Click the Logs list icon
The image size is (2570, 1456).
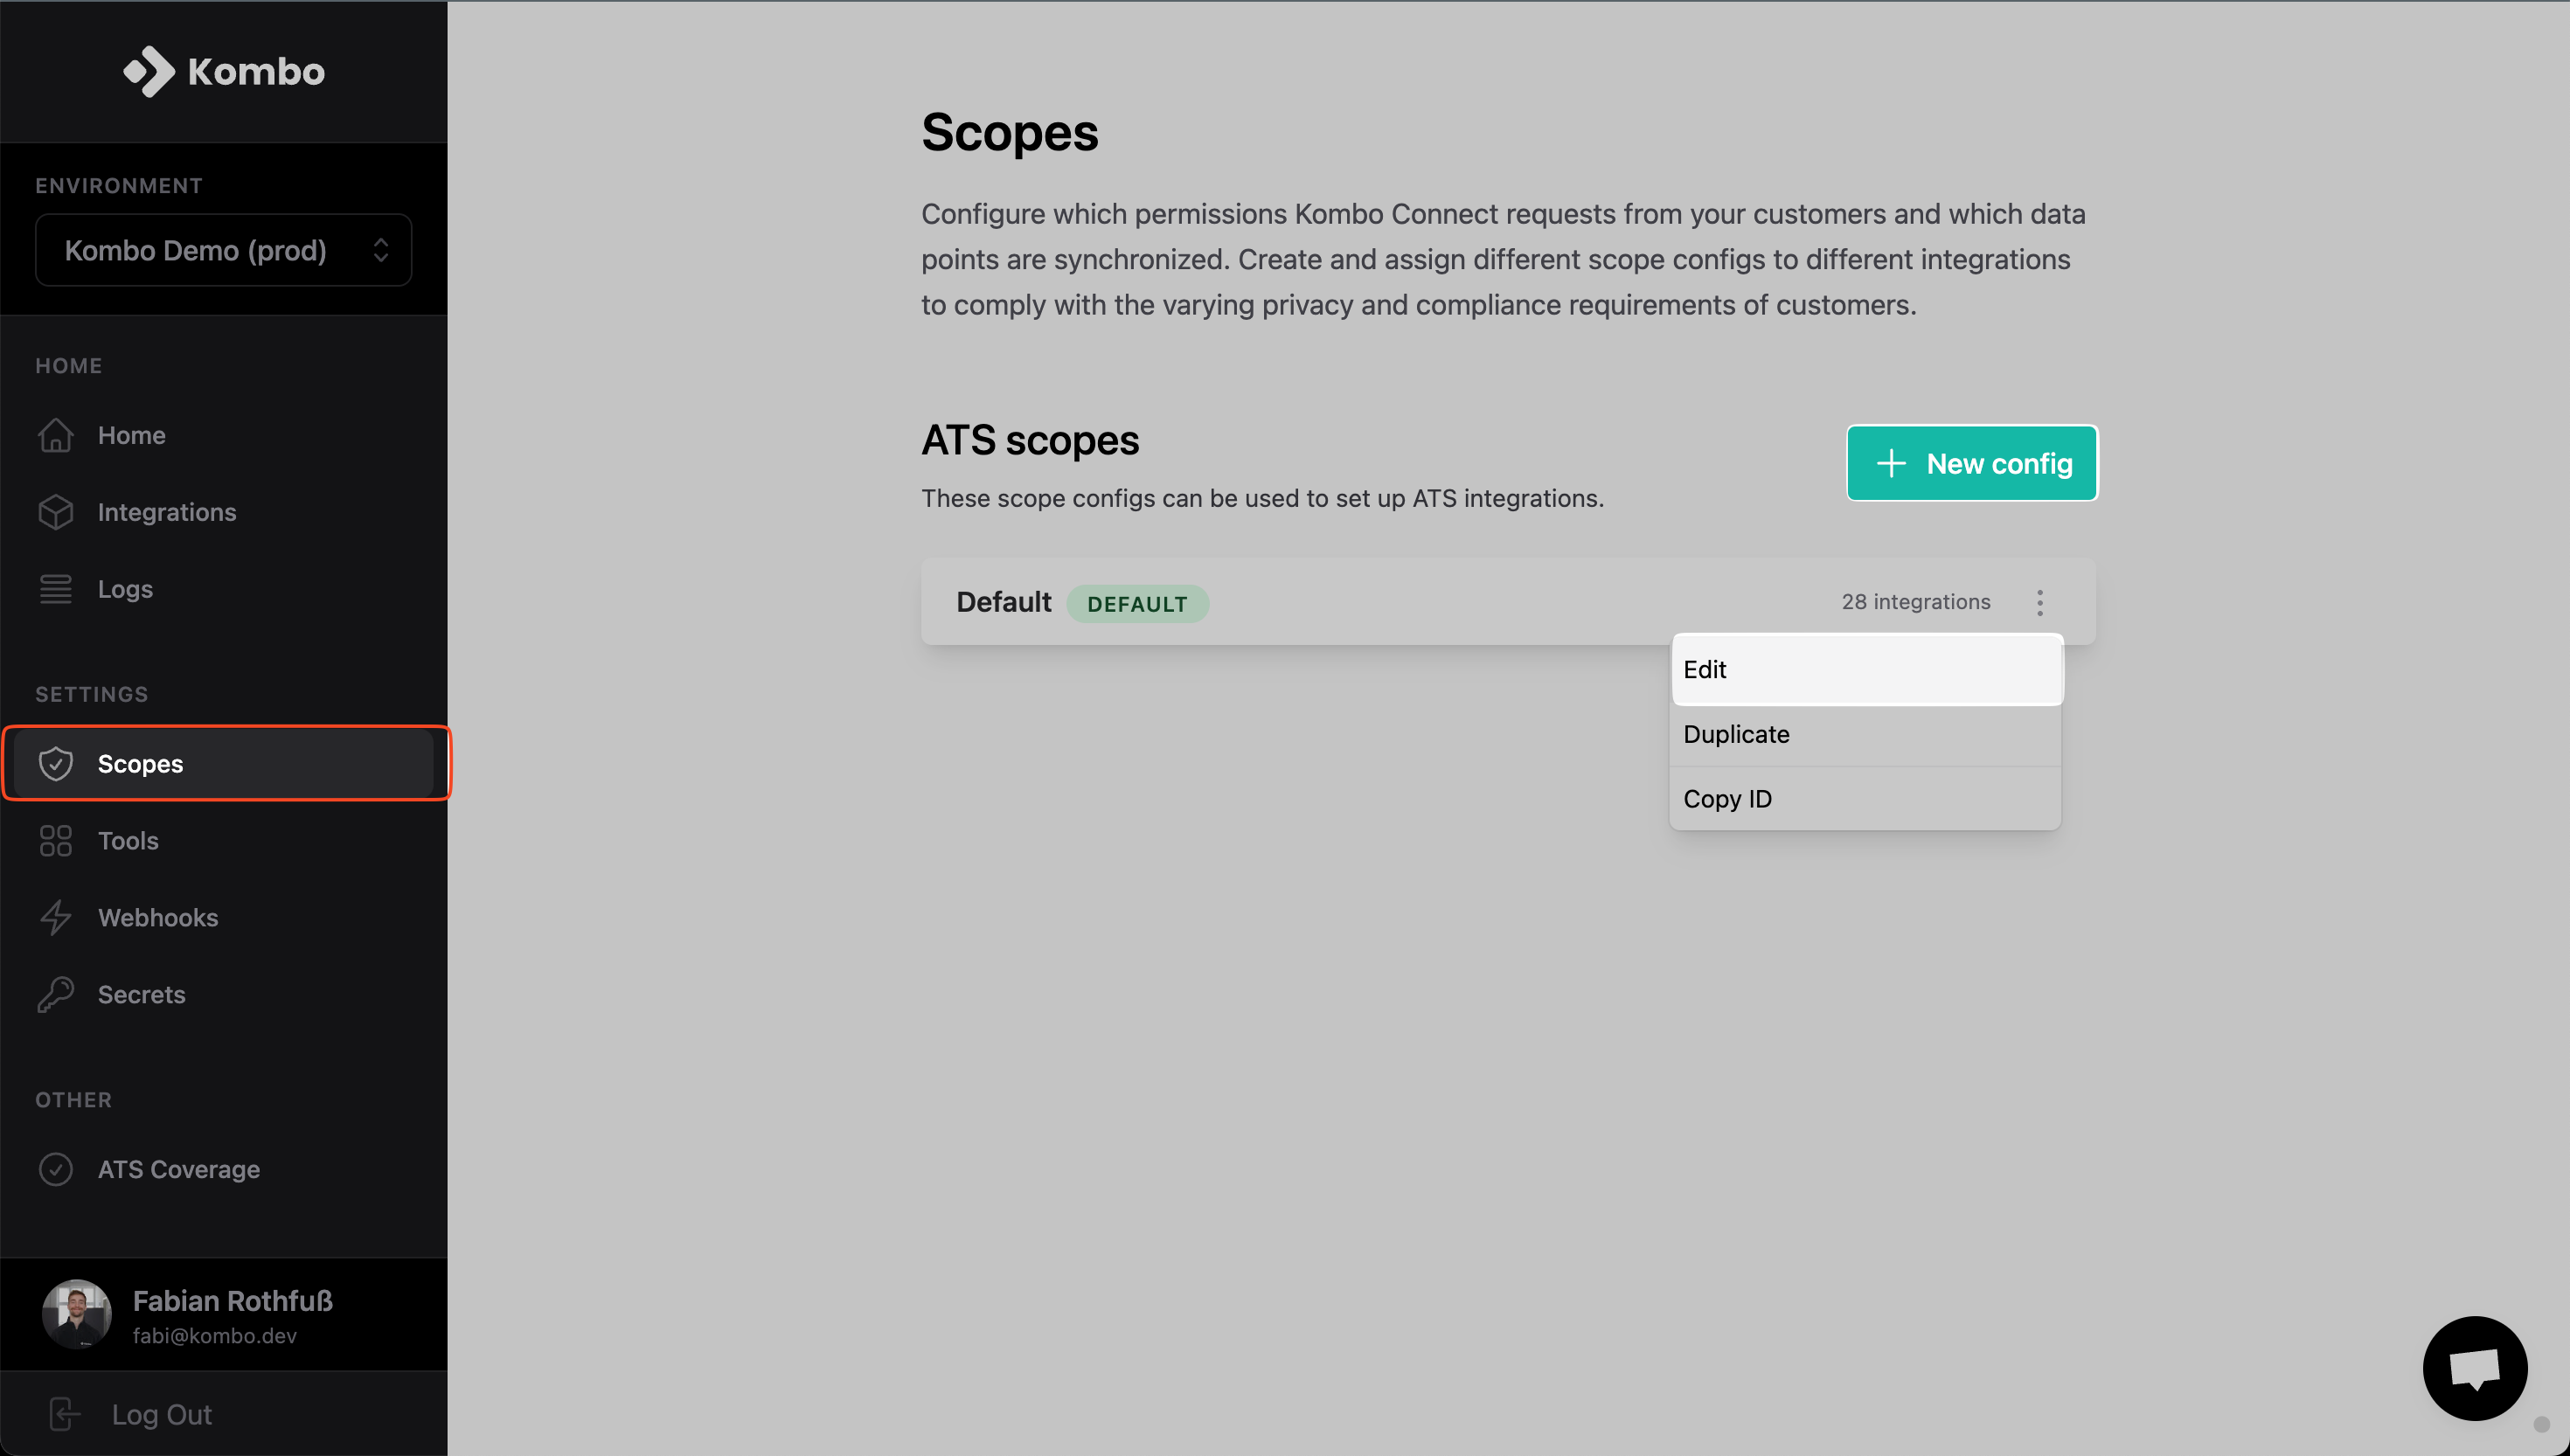point(56,589)
